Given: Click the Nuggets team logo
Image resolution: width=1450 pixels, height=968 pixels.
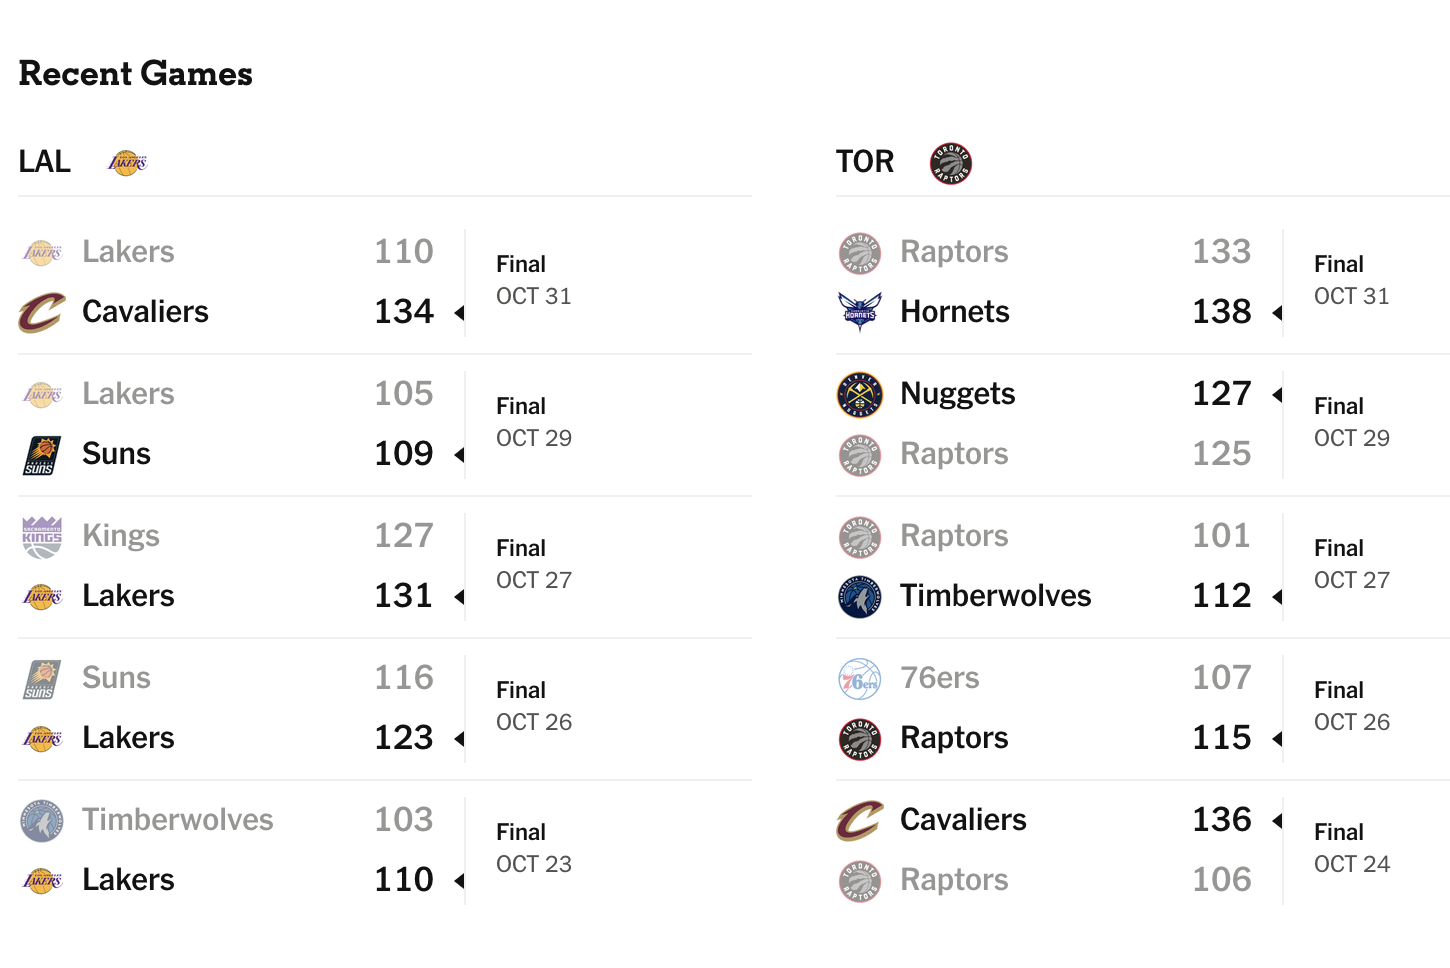Looking at the screenshot, I should click(x=860, y=394).
